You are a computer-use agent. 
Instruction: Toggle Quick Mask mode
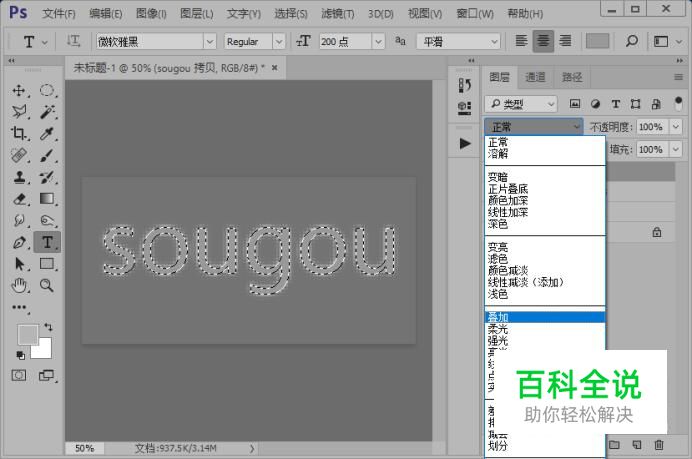click(19, 376)
